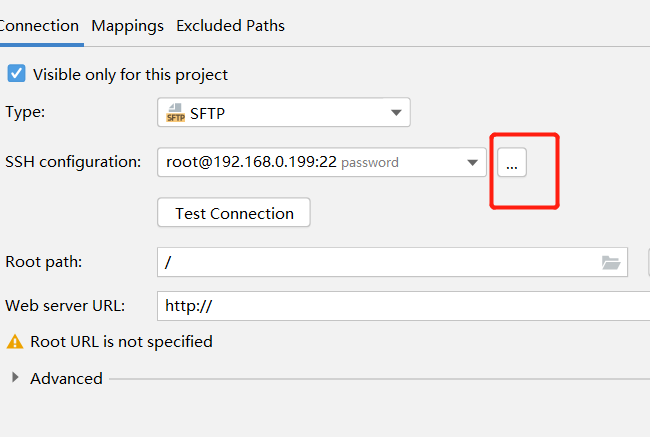Open the Type dropdown arrow
The width and height of the screenshot is (650, 437).
point(397,113)
